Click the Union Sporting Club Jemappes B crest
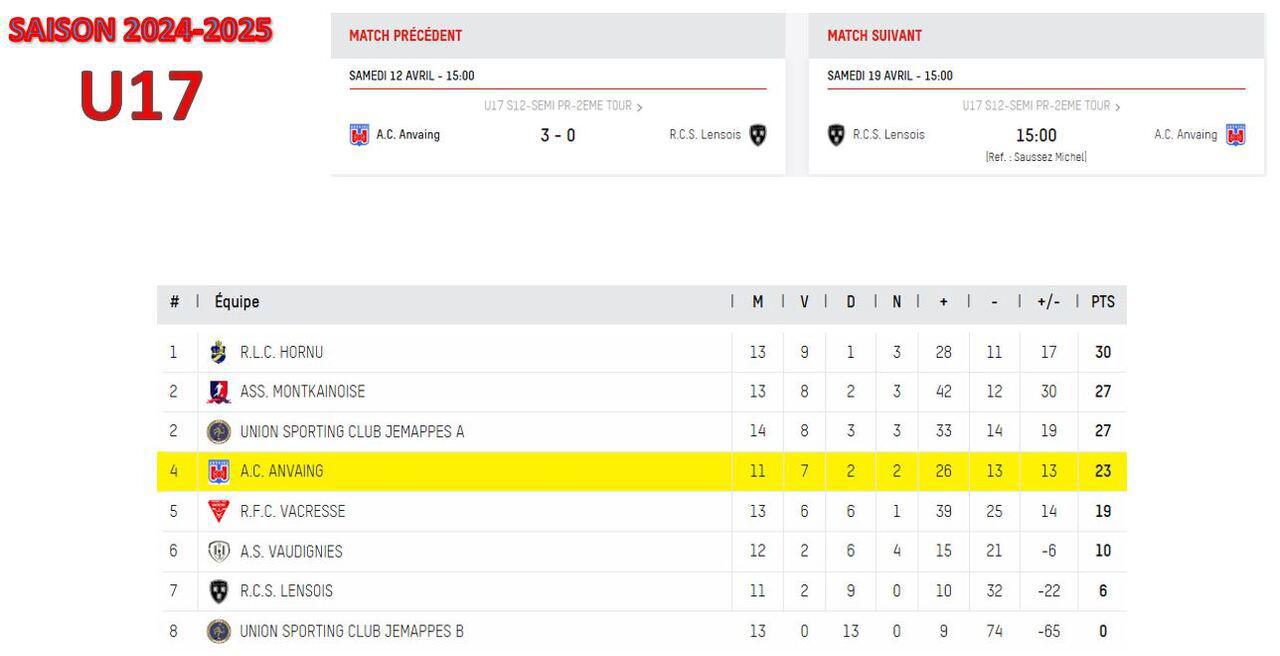The image size is (1280, 656). point(218,631)
